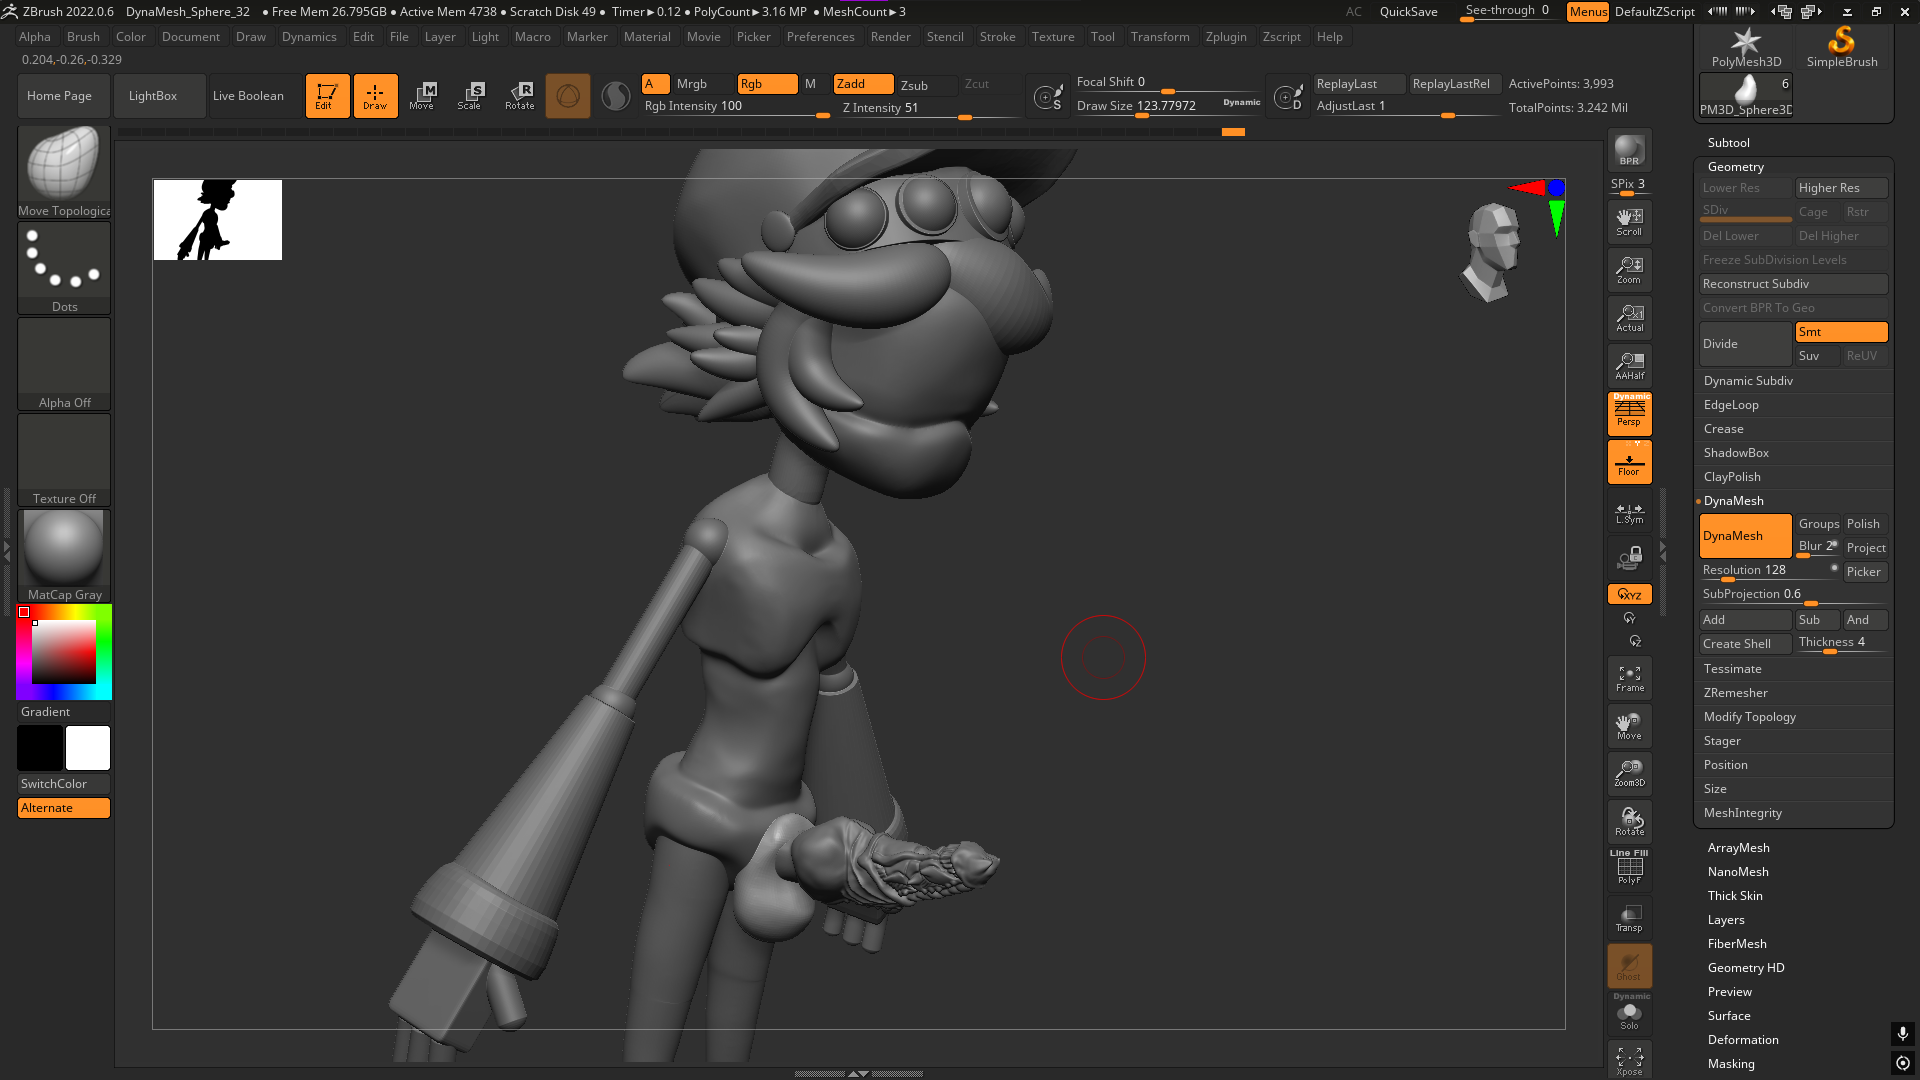Click the Divide button
1920x1080 pixels.
(x=1745, y=344)
